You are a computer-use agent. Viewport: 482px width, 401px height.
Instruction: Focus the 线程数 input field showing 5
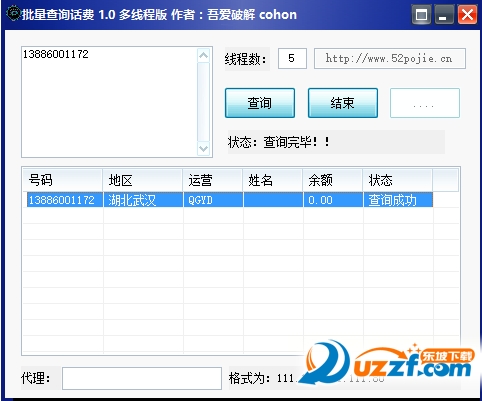coord(292,59)
